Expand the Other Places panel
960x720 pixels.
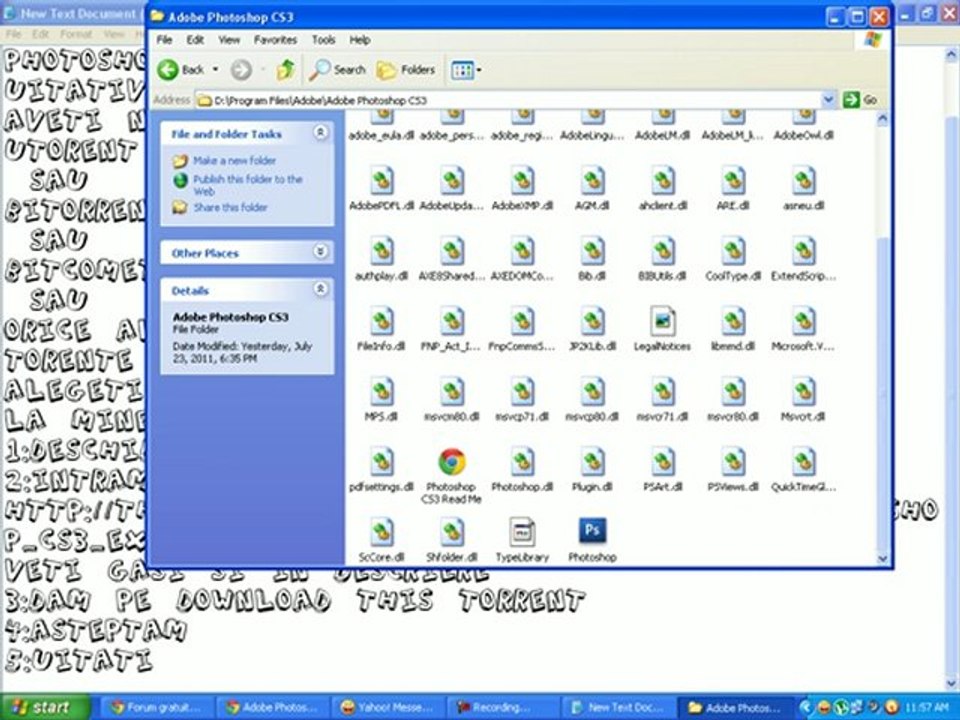(320, 252)
